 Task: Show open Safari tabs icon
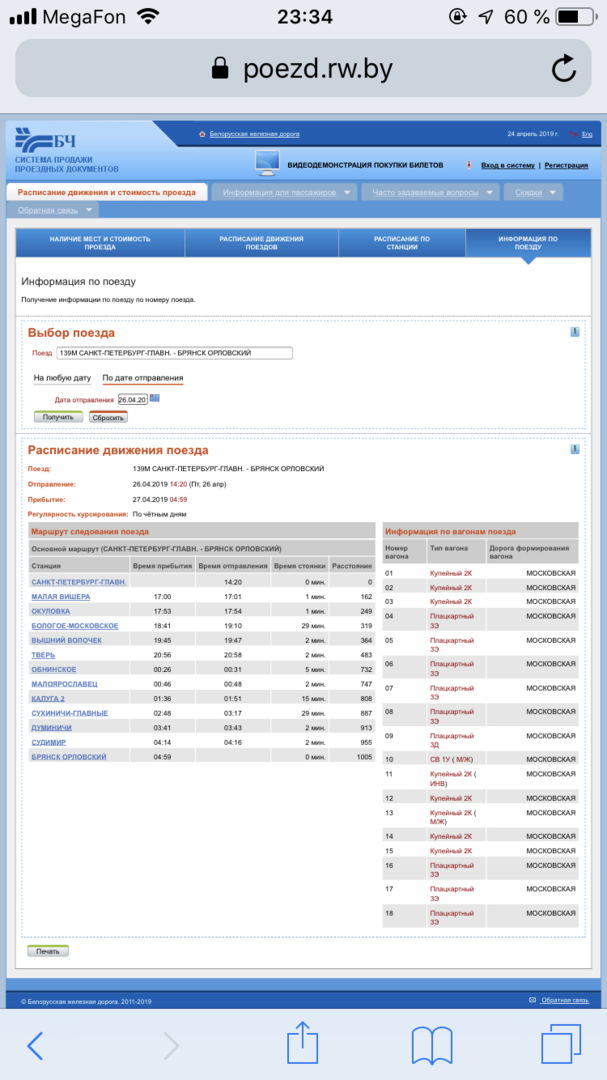click(560, 1045)
